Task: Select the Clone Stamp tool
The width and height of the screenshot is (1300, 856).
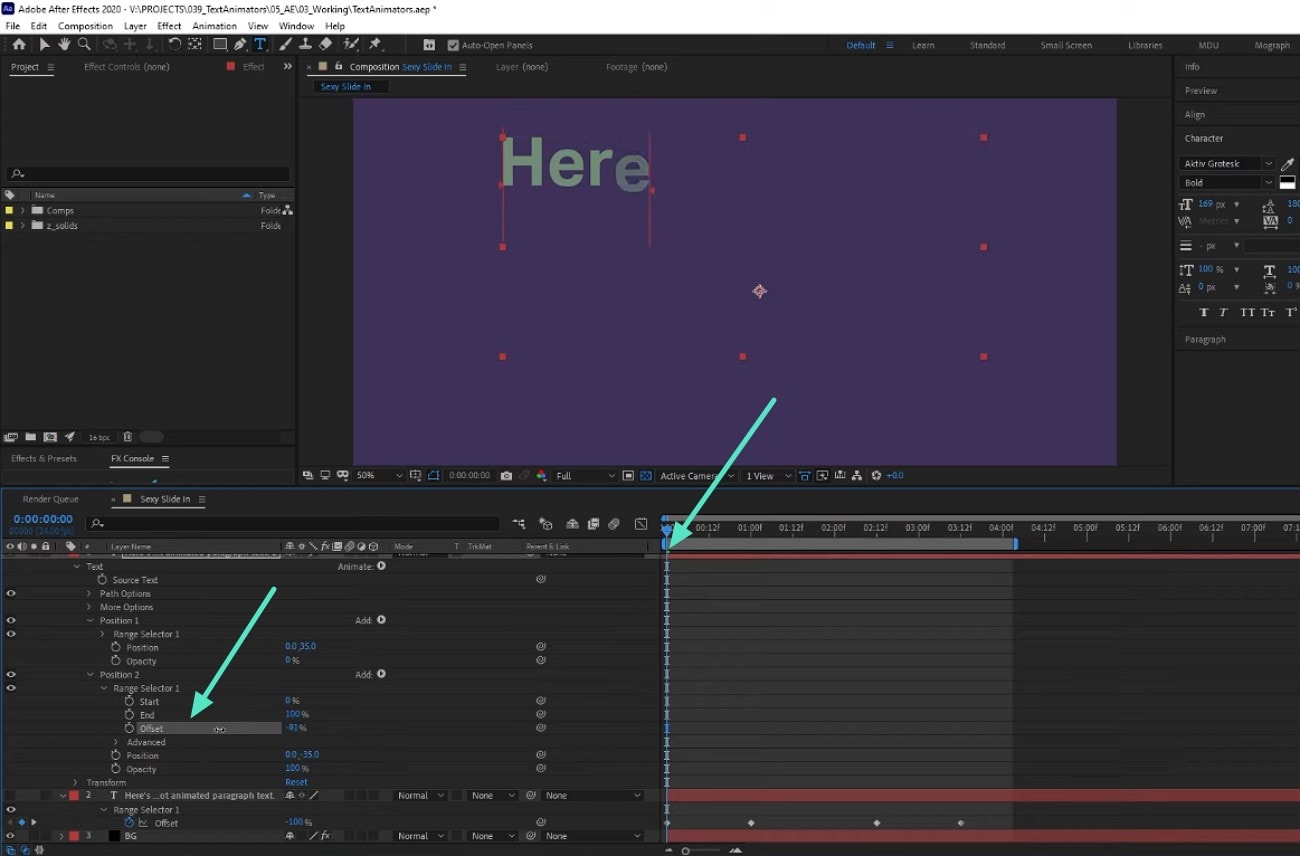Action: [305, 45]
